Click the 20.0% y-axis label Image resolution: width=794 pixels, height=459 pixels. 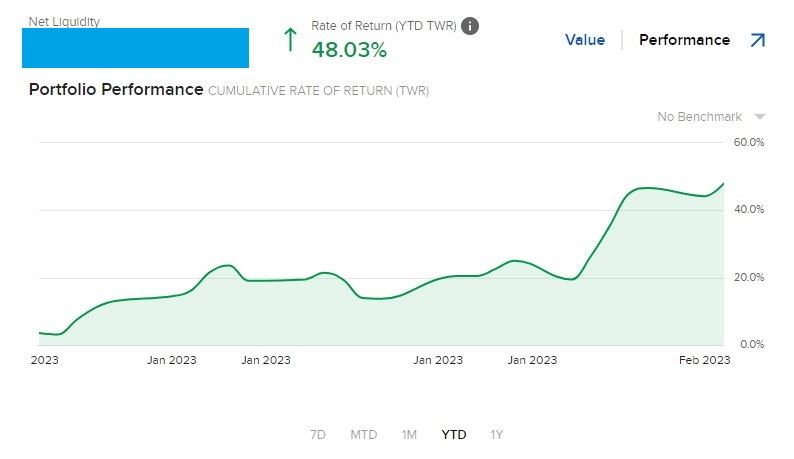coord(749,277)
